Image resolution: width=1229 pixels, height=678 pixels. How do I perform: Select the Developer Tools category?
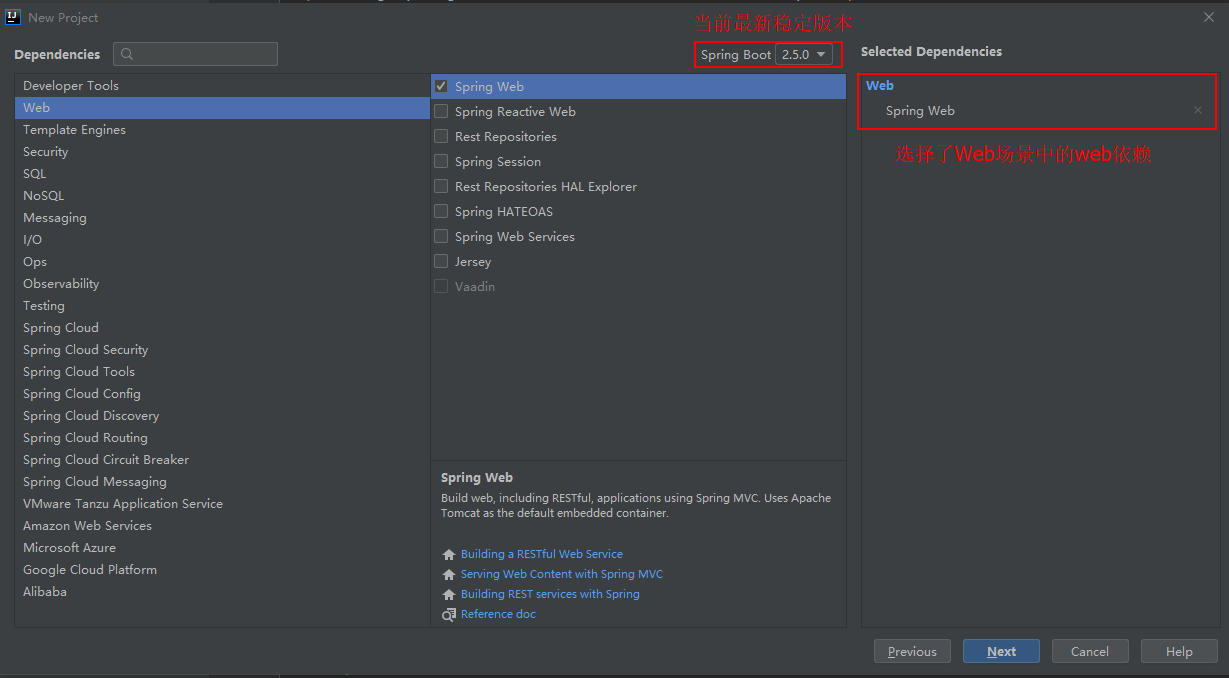[x=222, y=86]
